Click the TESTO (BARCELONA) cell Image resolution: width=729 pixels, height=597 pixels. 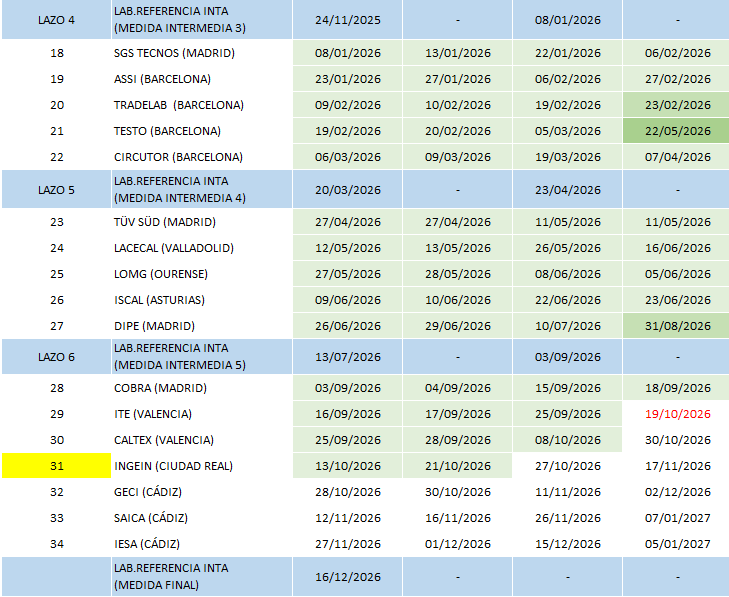tap(202, 131)
